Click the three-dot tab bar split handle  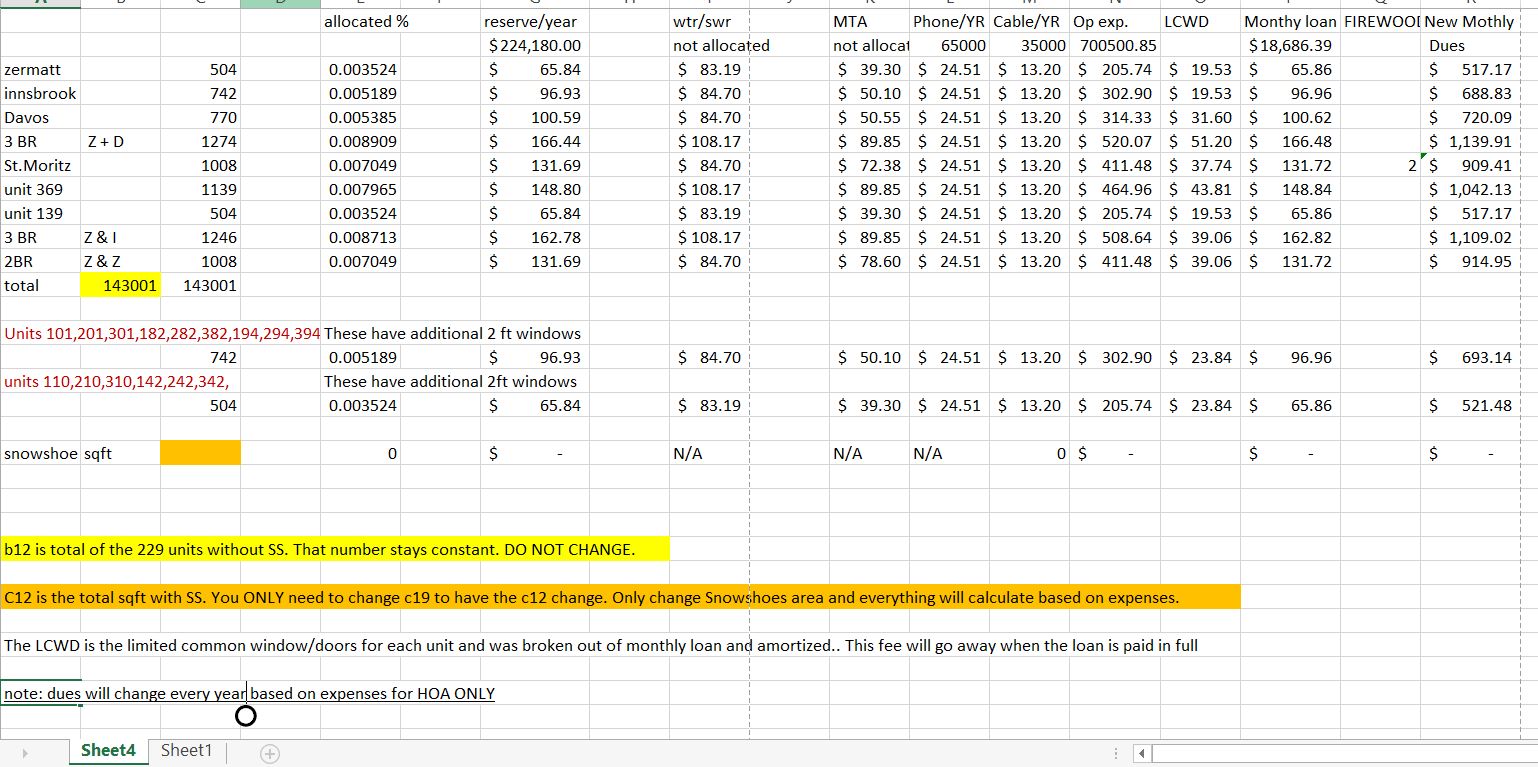(x=1116, y=752)
